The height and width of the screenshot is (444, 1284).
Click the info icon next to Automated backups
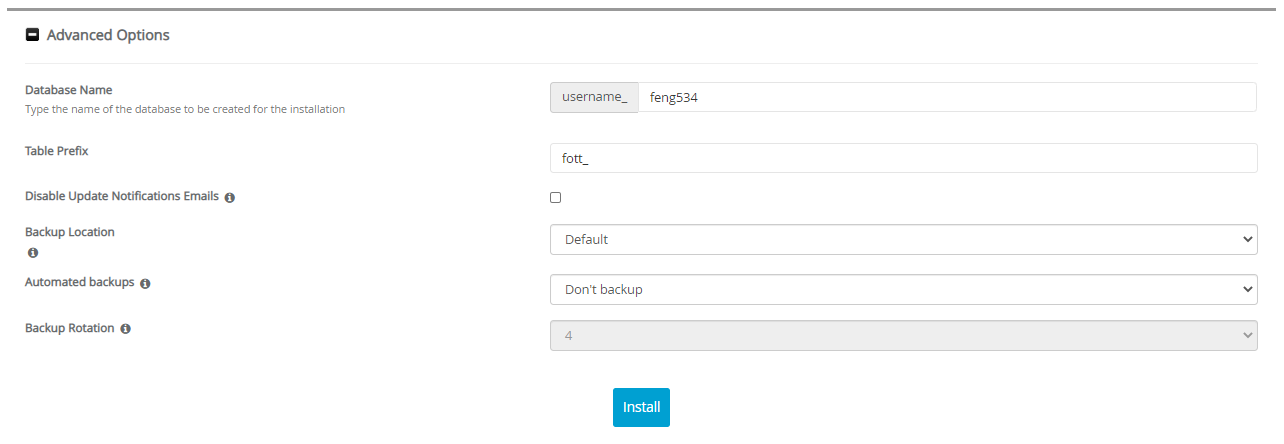[x=145, y=284]
